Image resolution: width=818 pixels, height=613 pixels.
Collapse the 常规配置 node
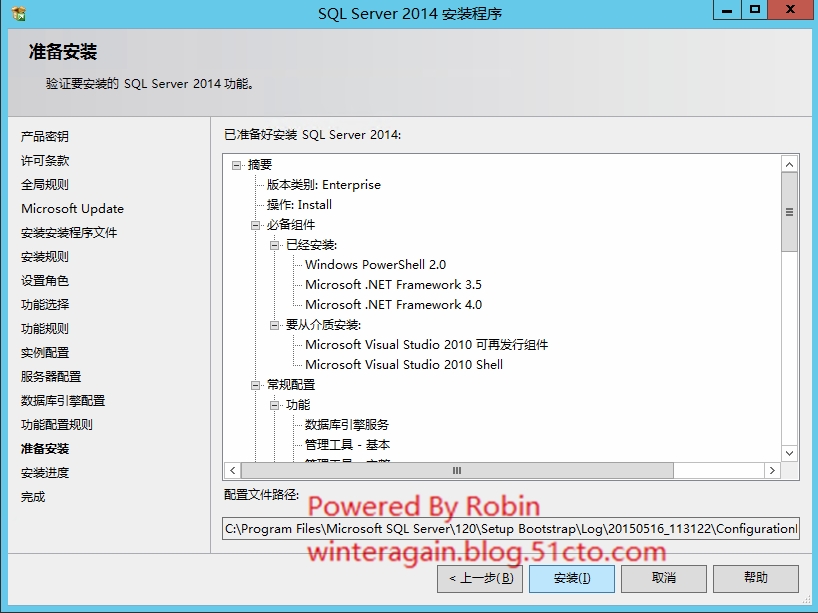coord(255,386)
